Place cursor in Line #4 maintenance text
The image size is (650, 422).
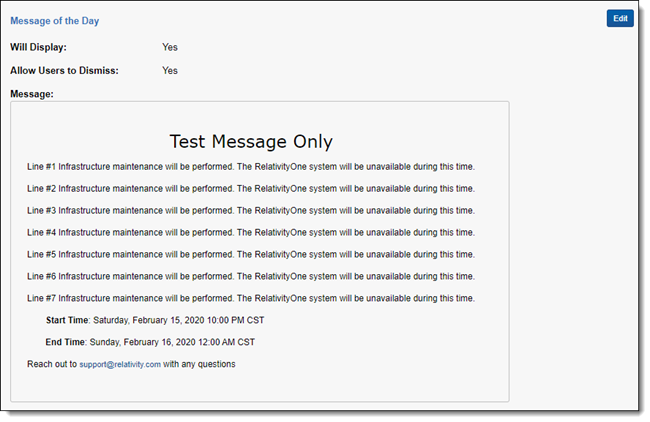pos(250,232)
